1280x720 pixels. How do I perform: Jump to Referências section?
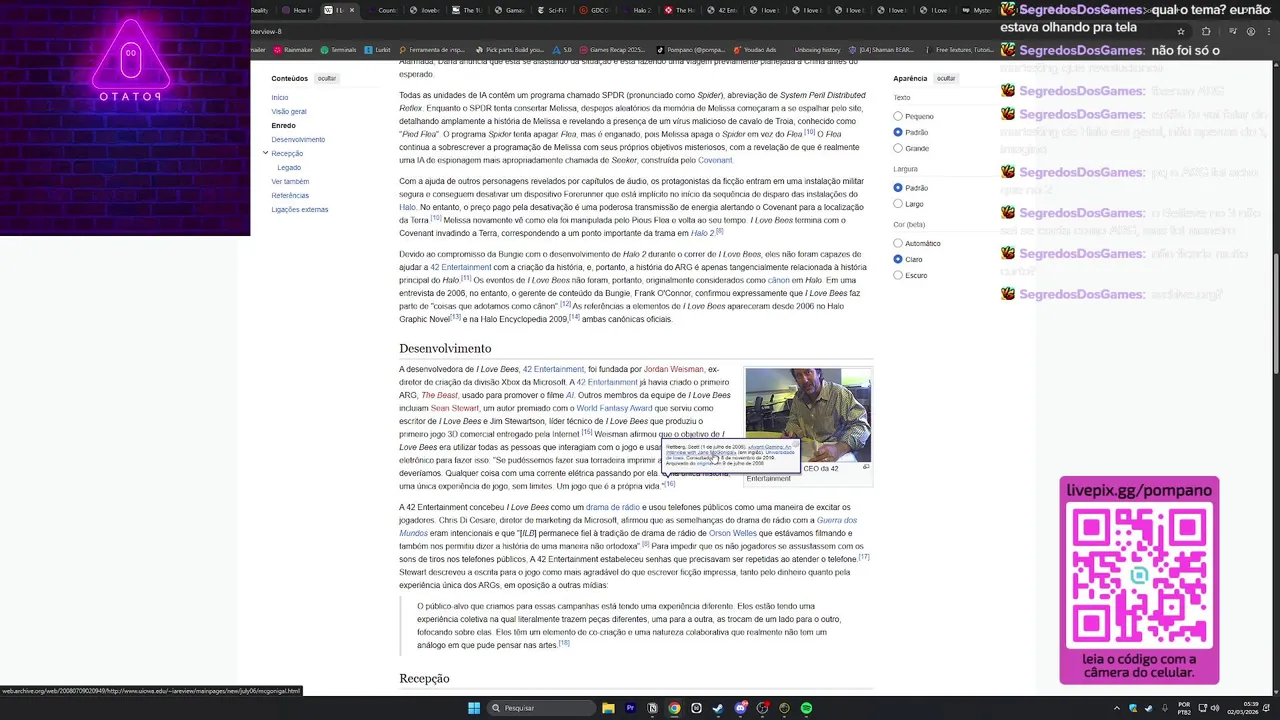(290, 196)
